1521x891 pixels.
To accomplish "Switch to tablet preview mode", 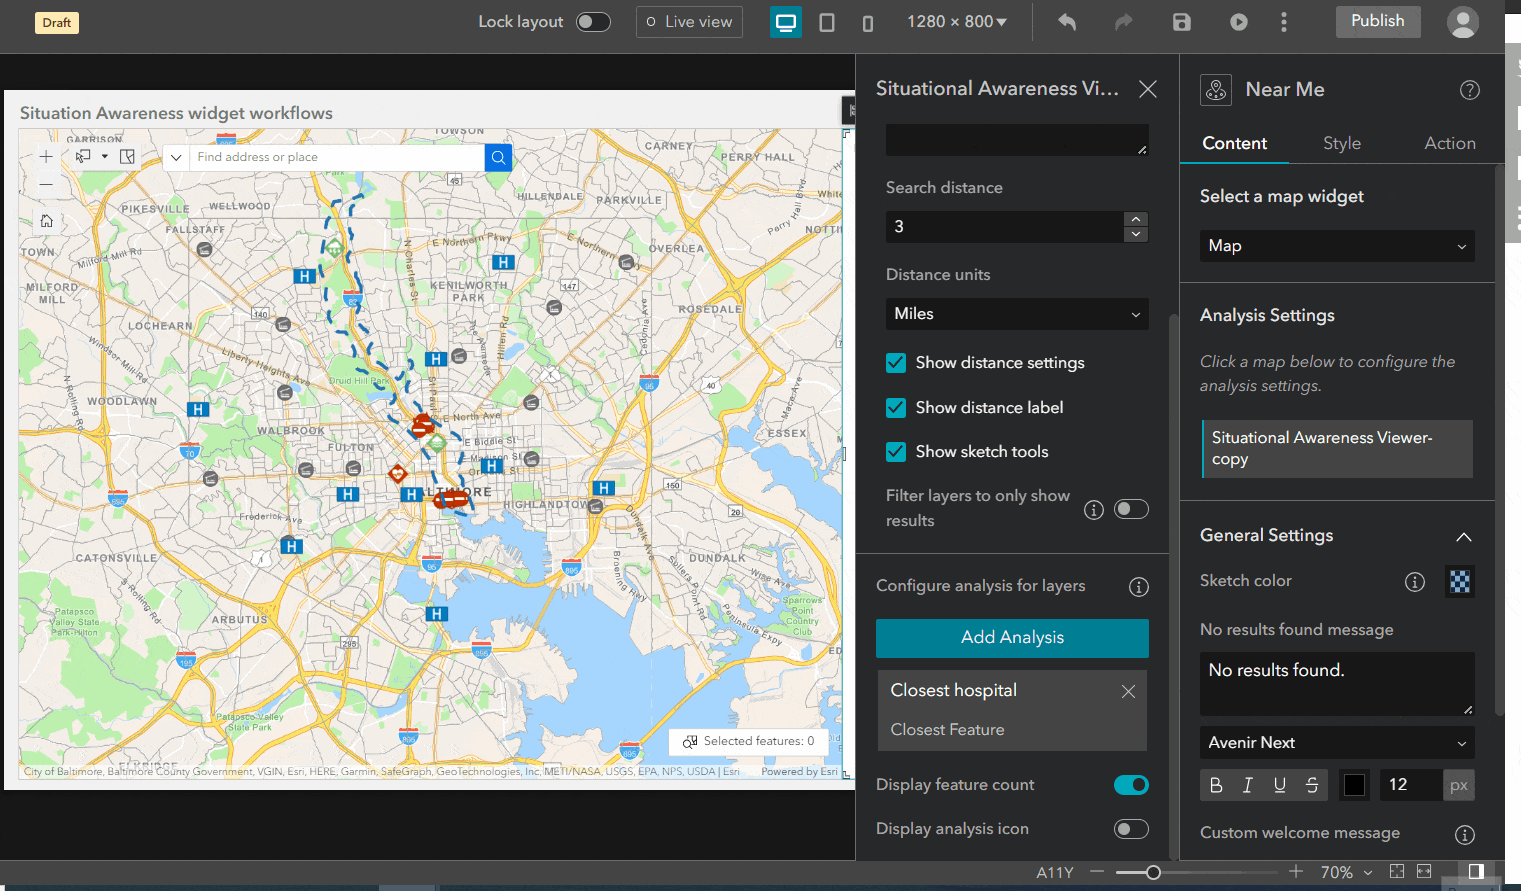I will tap(827, 21).
